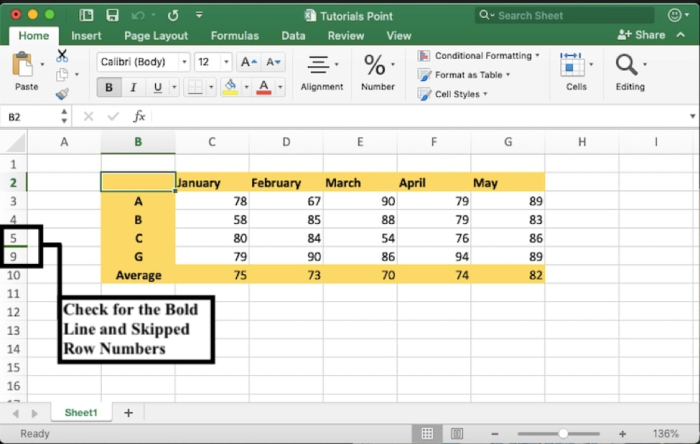Image resolution: width=700 pixels, height=444 pixels.
Task: Toggle Italic formatting
Action: [135, 87]
